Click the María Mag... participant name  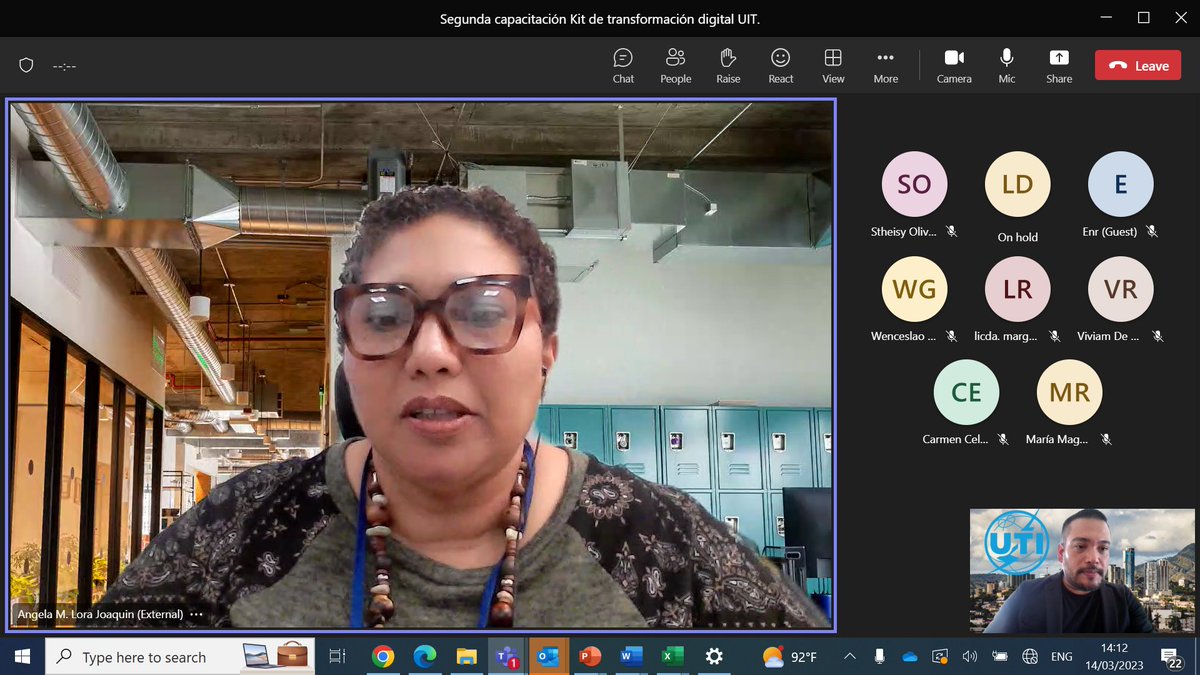[x=1058, y=439]
